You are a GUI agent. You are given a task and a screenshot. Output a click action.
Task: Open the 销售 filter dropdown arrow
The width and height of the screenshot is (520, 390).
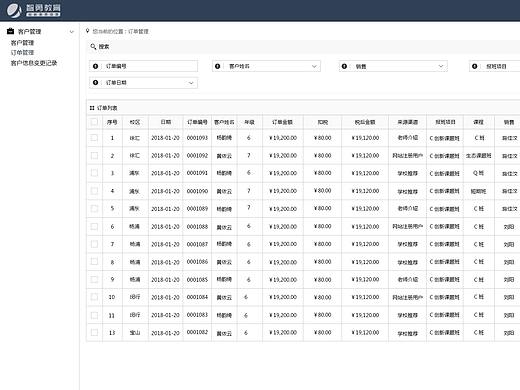[441, 66]
